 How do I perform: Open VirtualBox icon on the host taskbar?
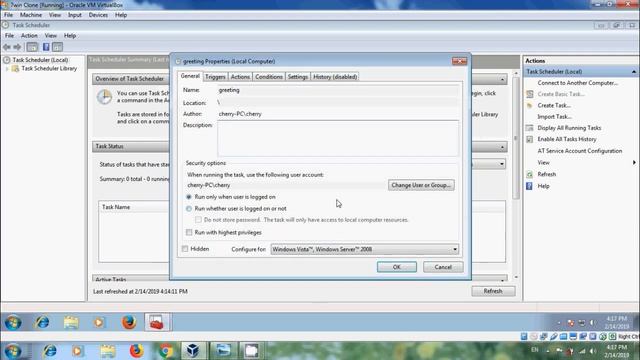(193, 351)
